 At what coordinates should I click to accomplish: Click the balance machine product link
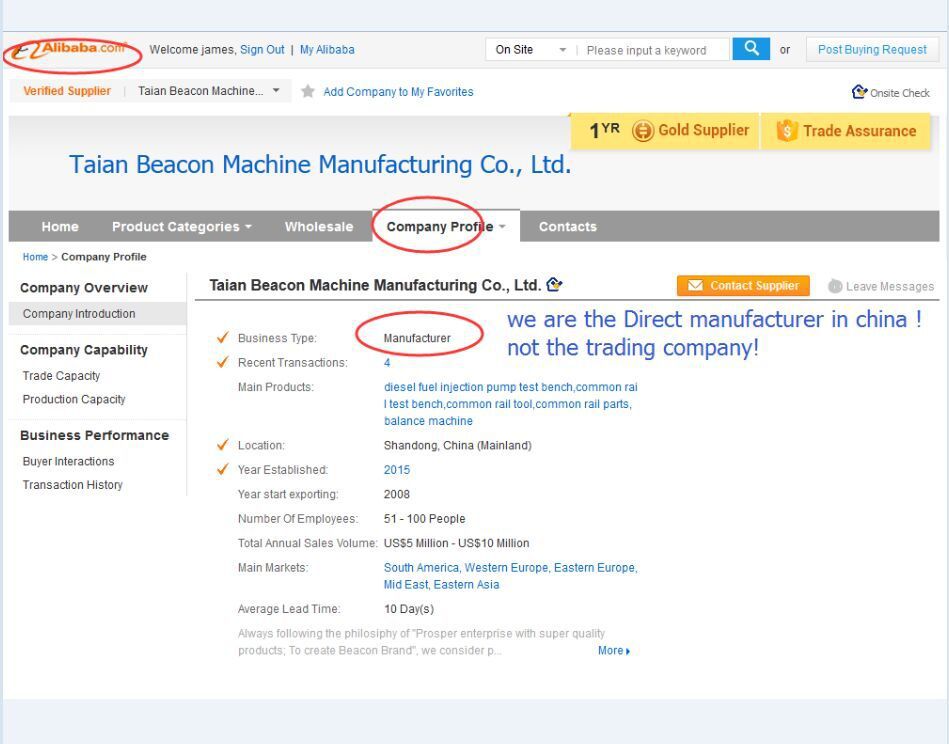(428, 421)
